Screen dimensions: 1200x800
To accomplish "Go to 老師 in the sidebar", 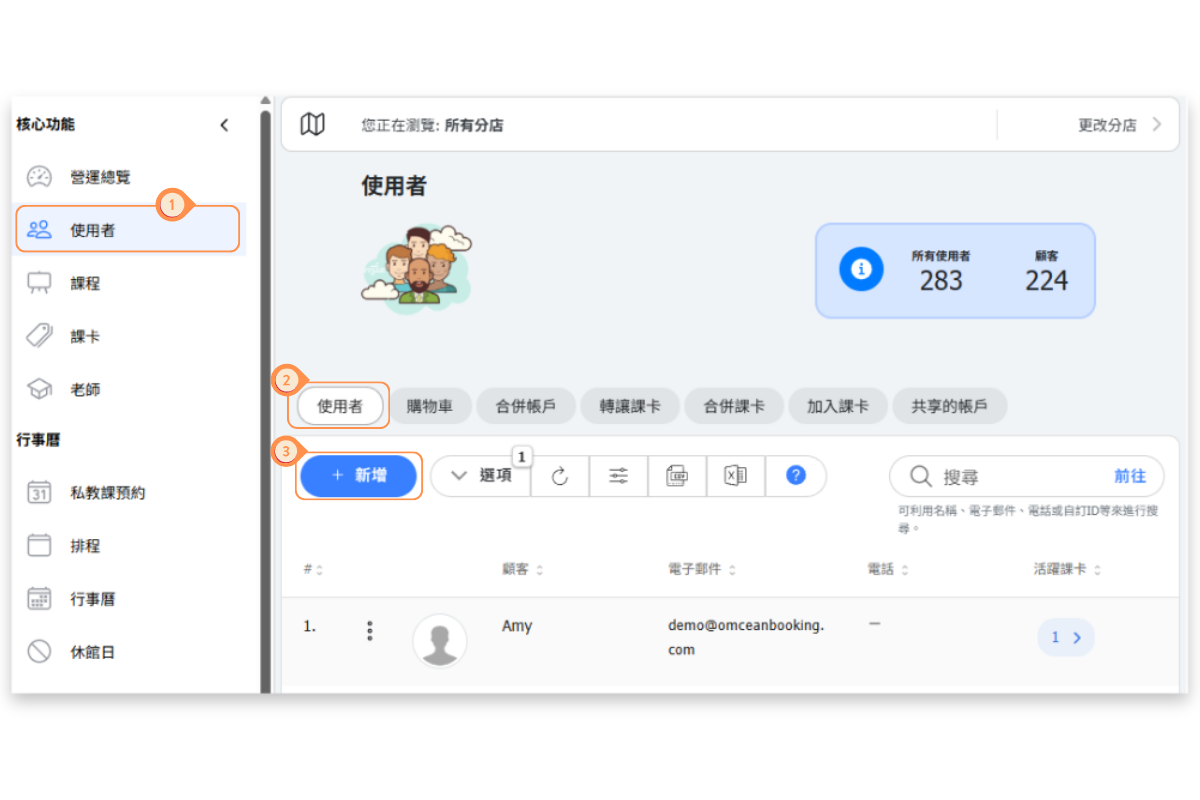I will (85, 390).
